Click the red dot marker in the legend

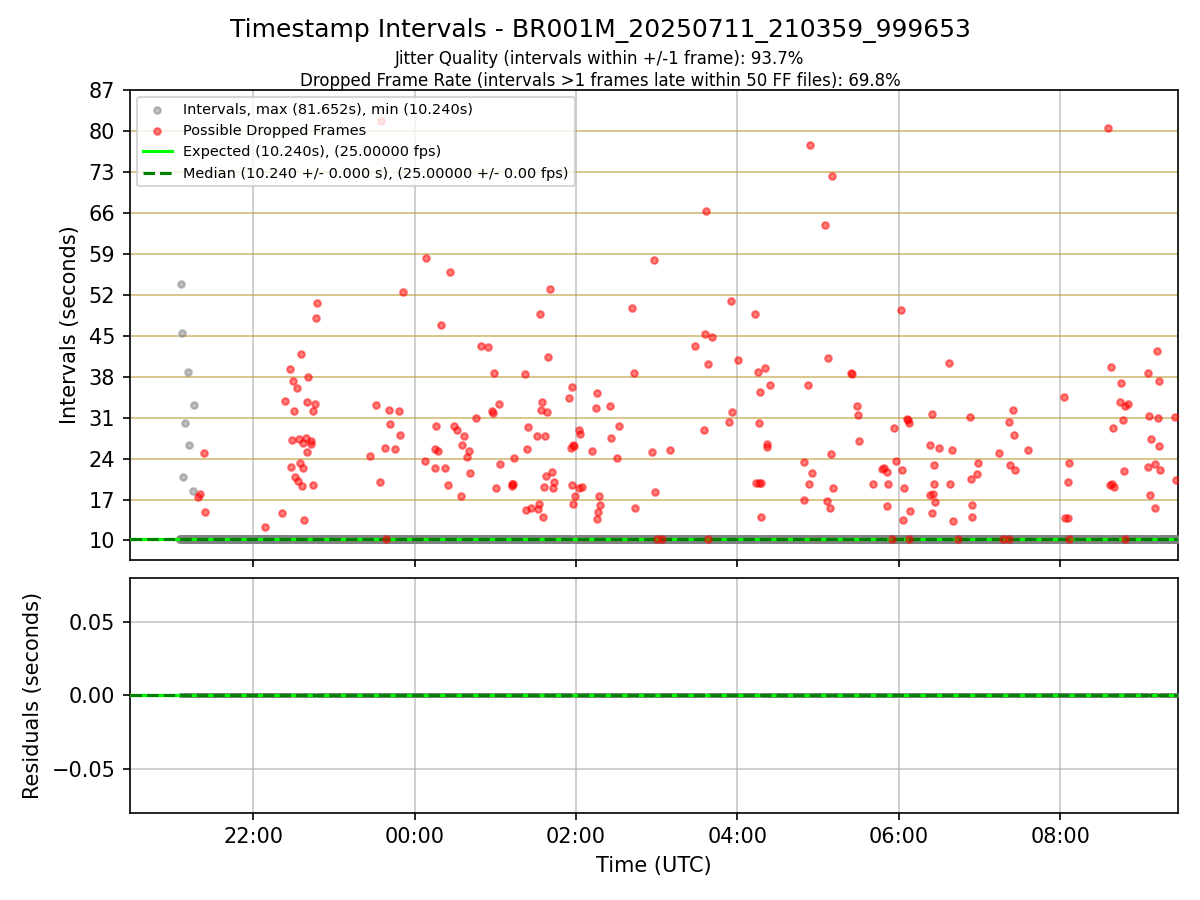[157, 130]
